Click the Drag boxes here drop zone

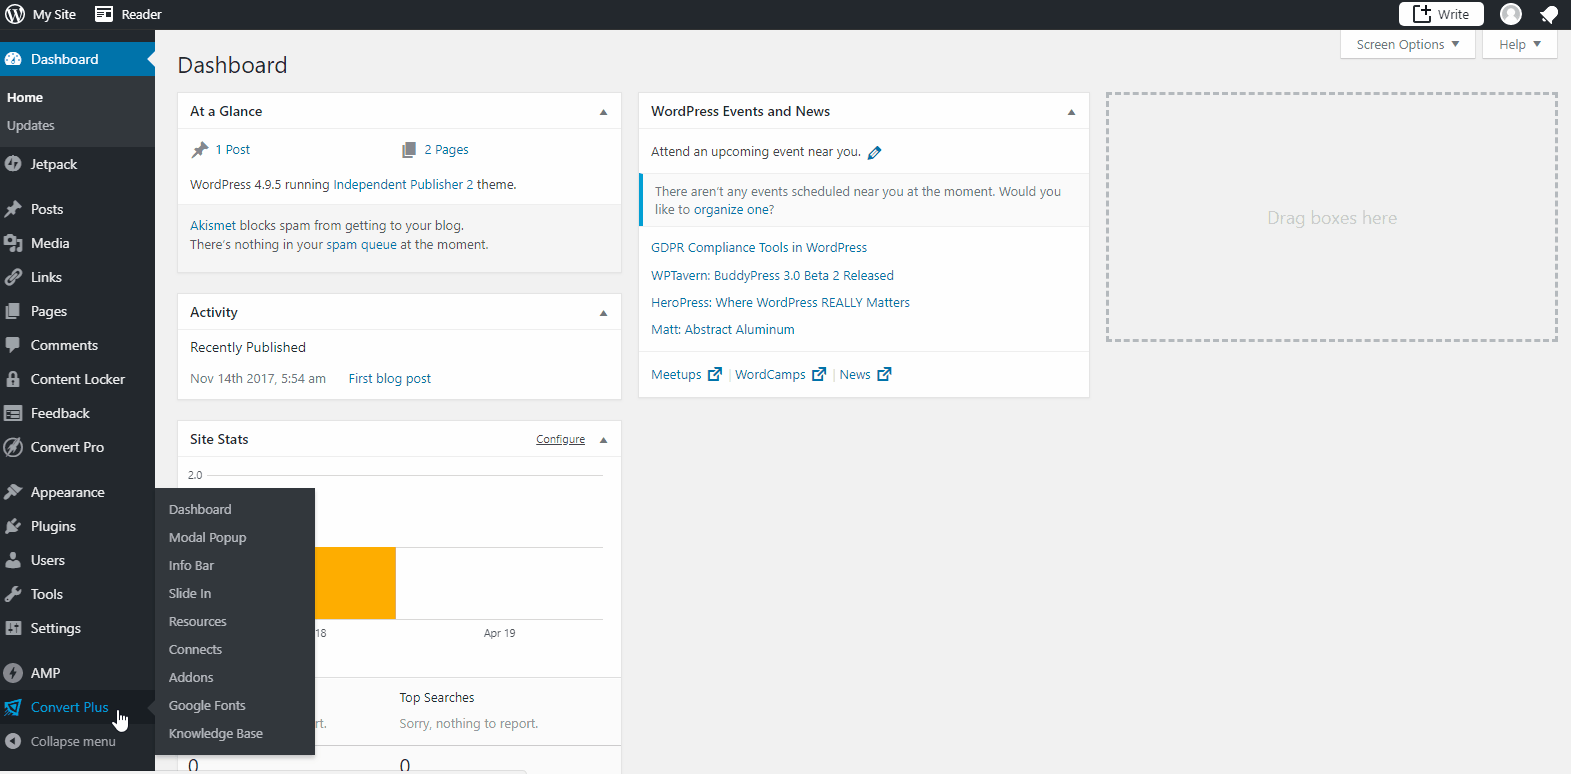point(1332,217)
